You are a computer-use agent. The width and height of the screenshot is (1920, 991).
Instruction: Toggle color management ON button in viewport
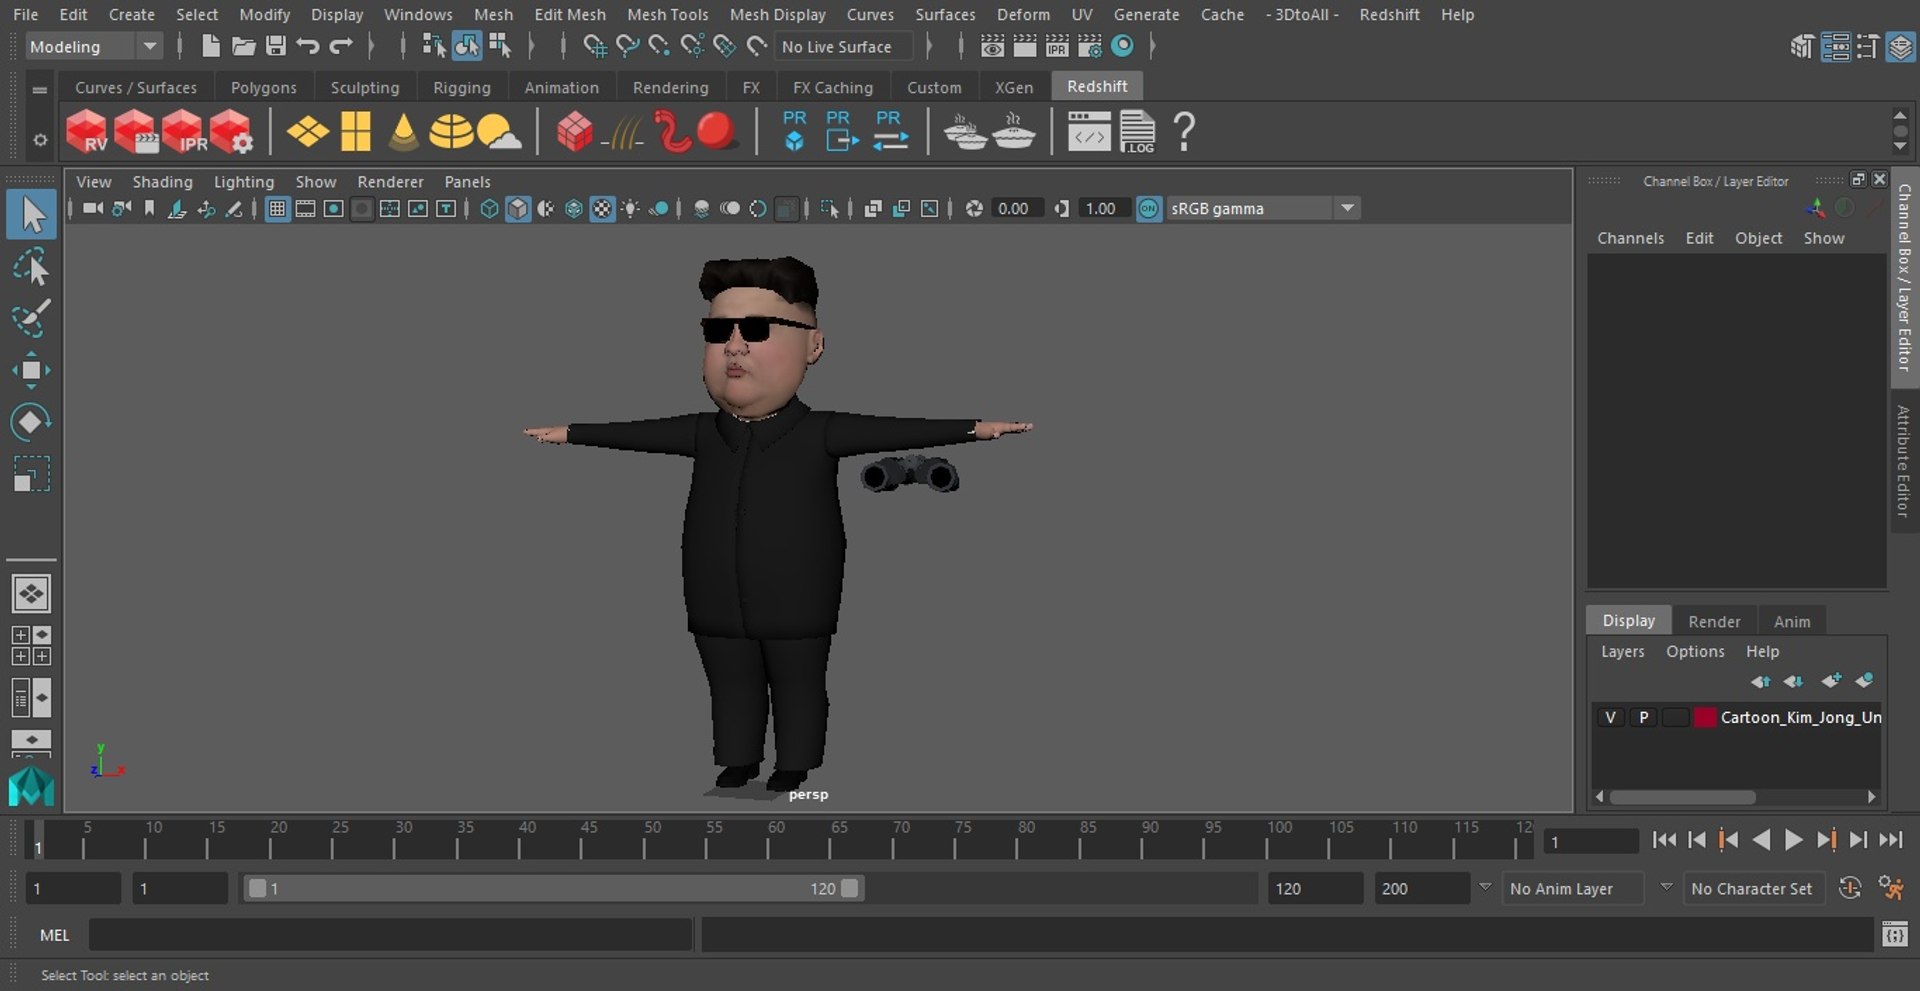(1149, 208)
